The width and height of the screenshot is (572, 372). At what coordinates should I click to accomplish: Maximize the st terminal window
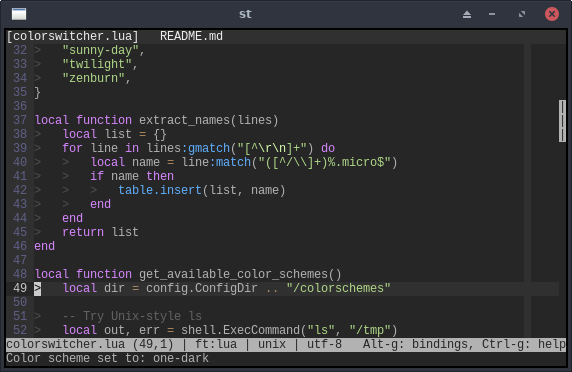pyautogui.click(x=522, y=14)
